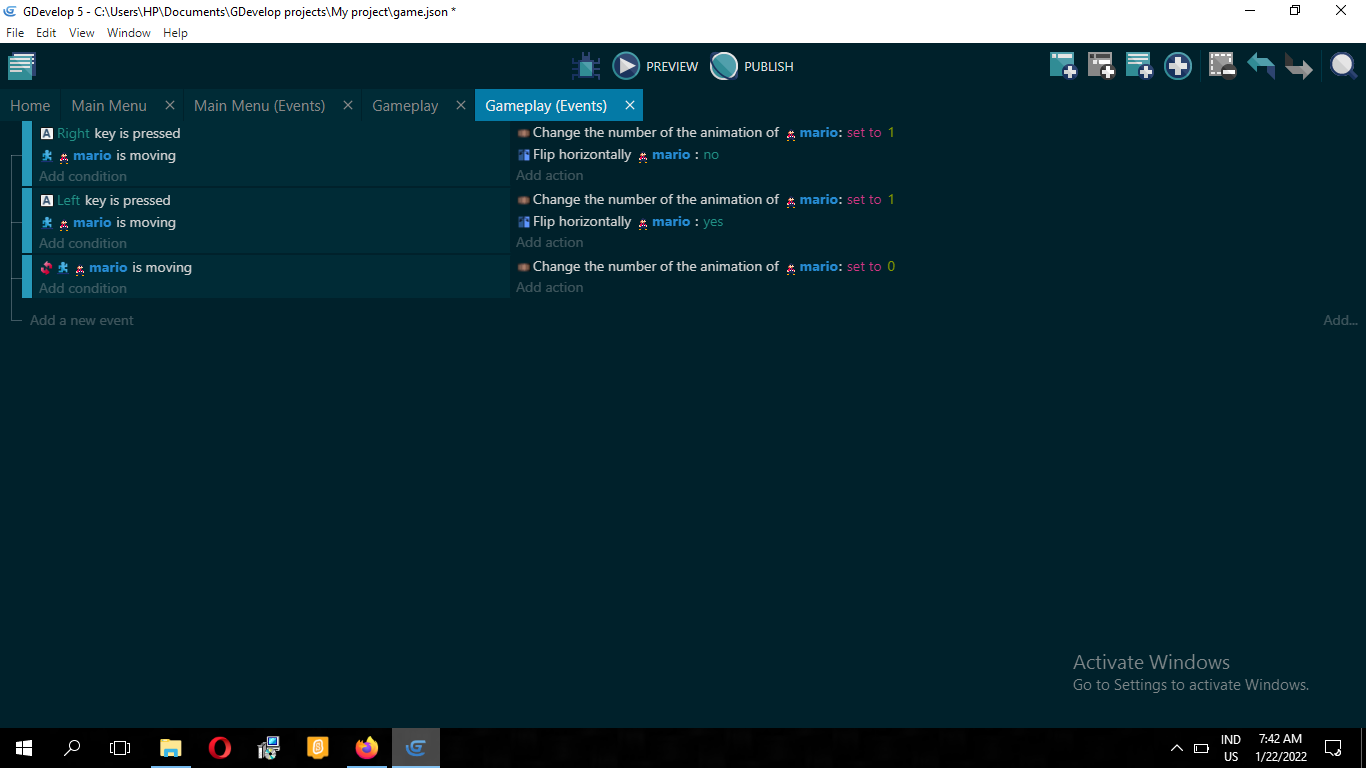Image resolution: width=1366 pixels, height=768 pixels.
Task: Open the search in events magnifier
Action: (1342, 66)
